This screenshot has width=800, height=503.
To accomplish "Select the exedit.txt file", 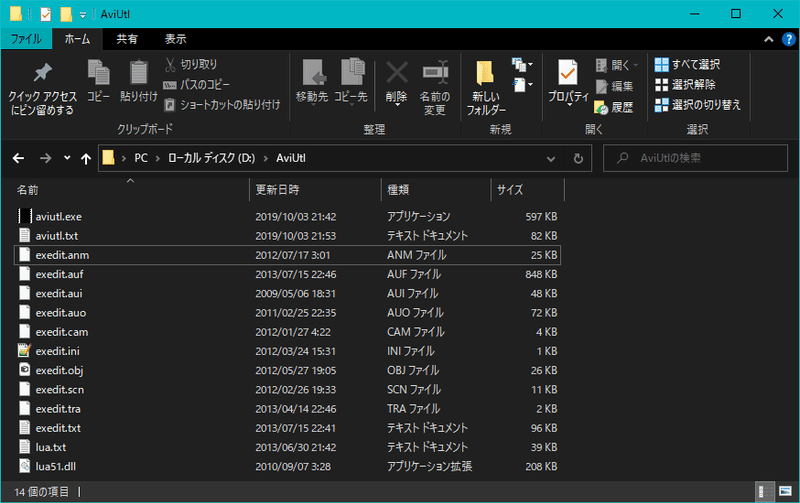I will [x=287, y=428].
